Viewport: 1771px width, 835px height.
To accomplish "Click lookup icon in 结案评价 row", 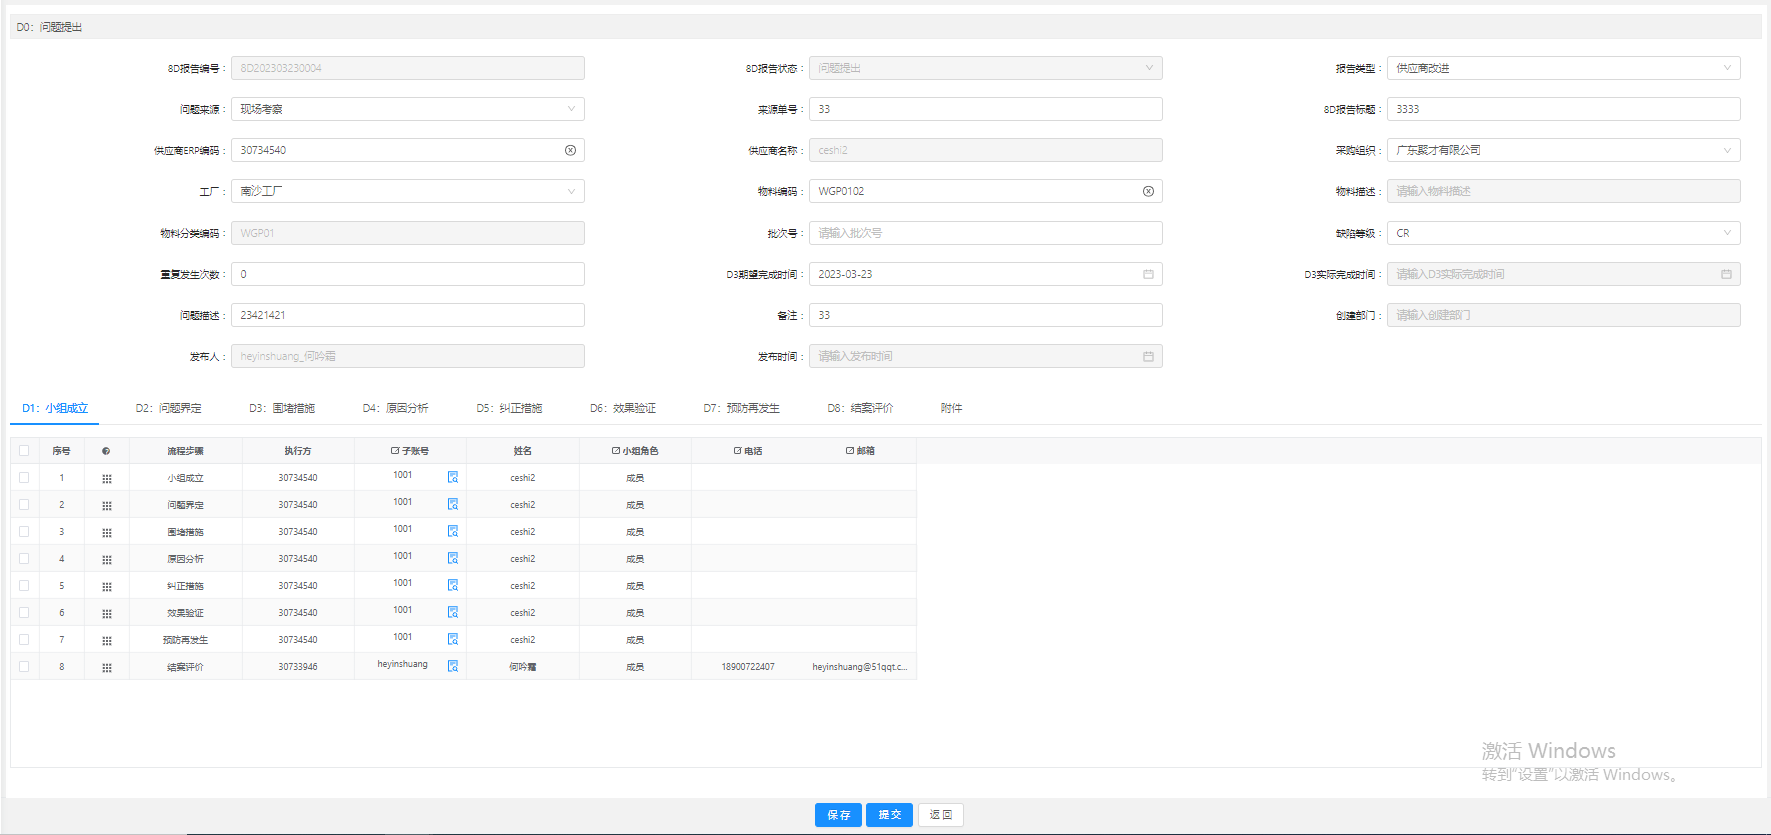I will 453,667.
